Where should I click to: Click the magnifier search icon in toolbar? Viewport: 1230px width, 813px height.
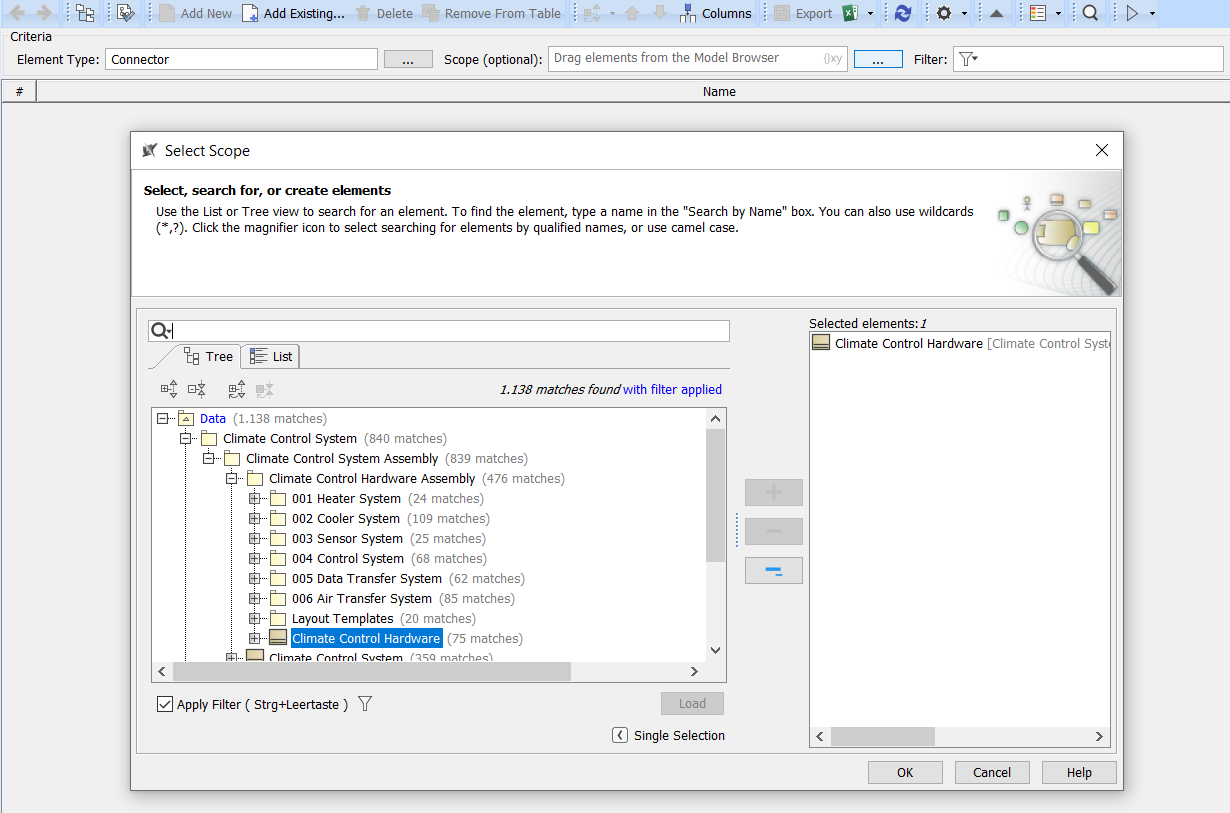(1090, 13)
